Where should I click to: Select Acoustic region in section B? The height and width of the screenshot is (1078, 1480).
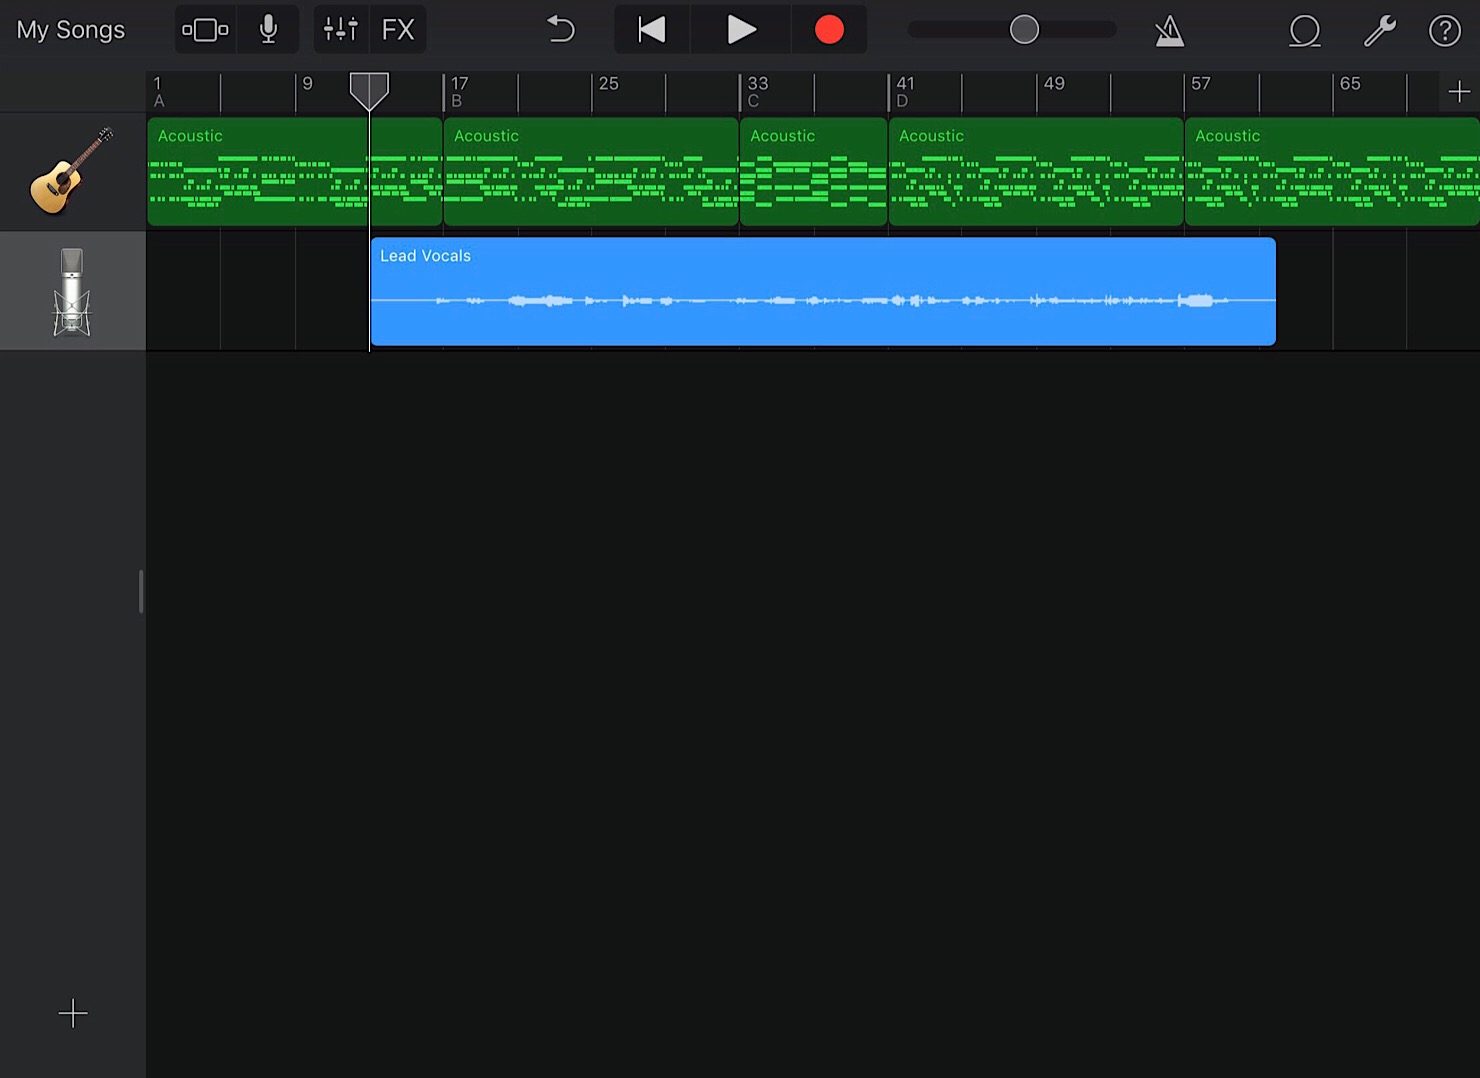(x=591, y=172)
